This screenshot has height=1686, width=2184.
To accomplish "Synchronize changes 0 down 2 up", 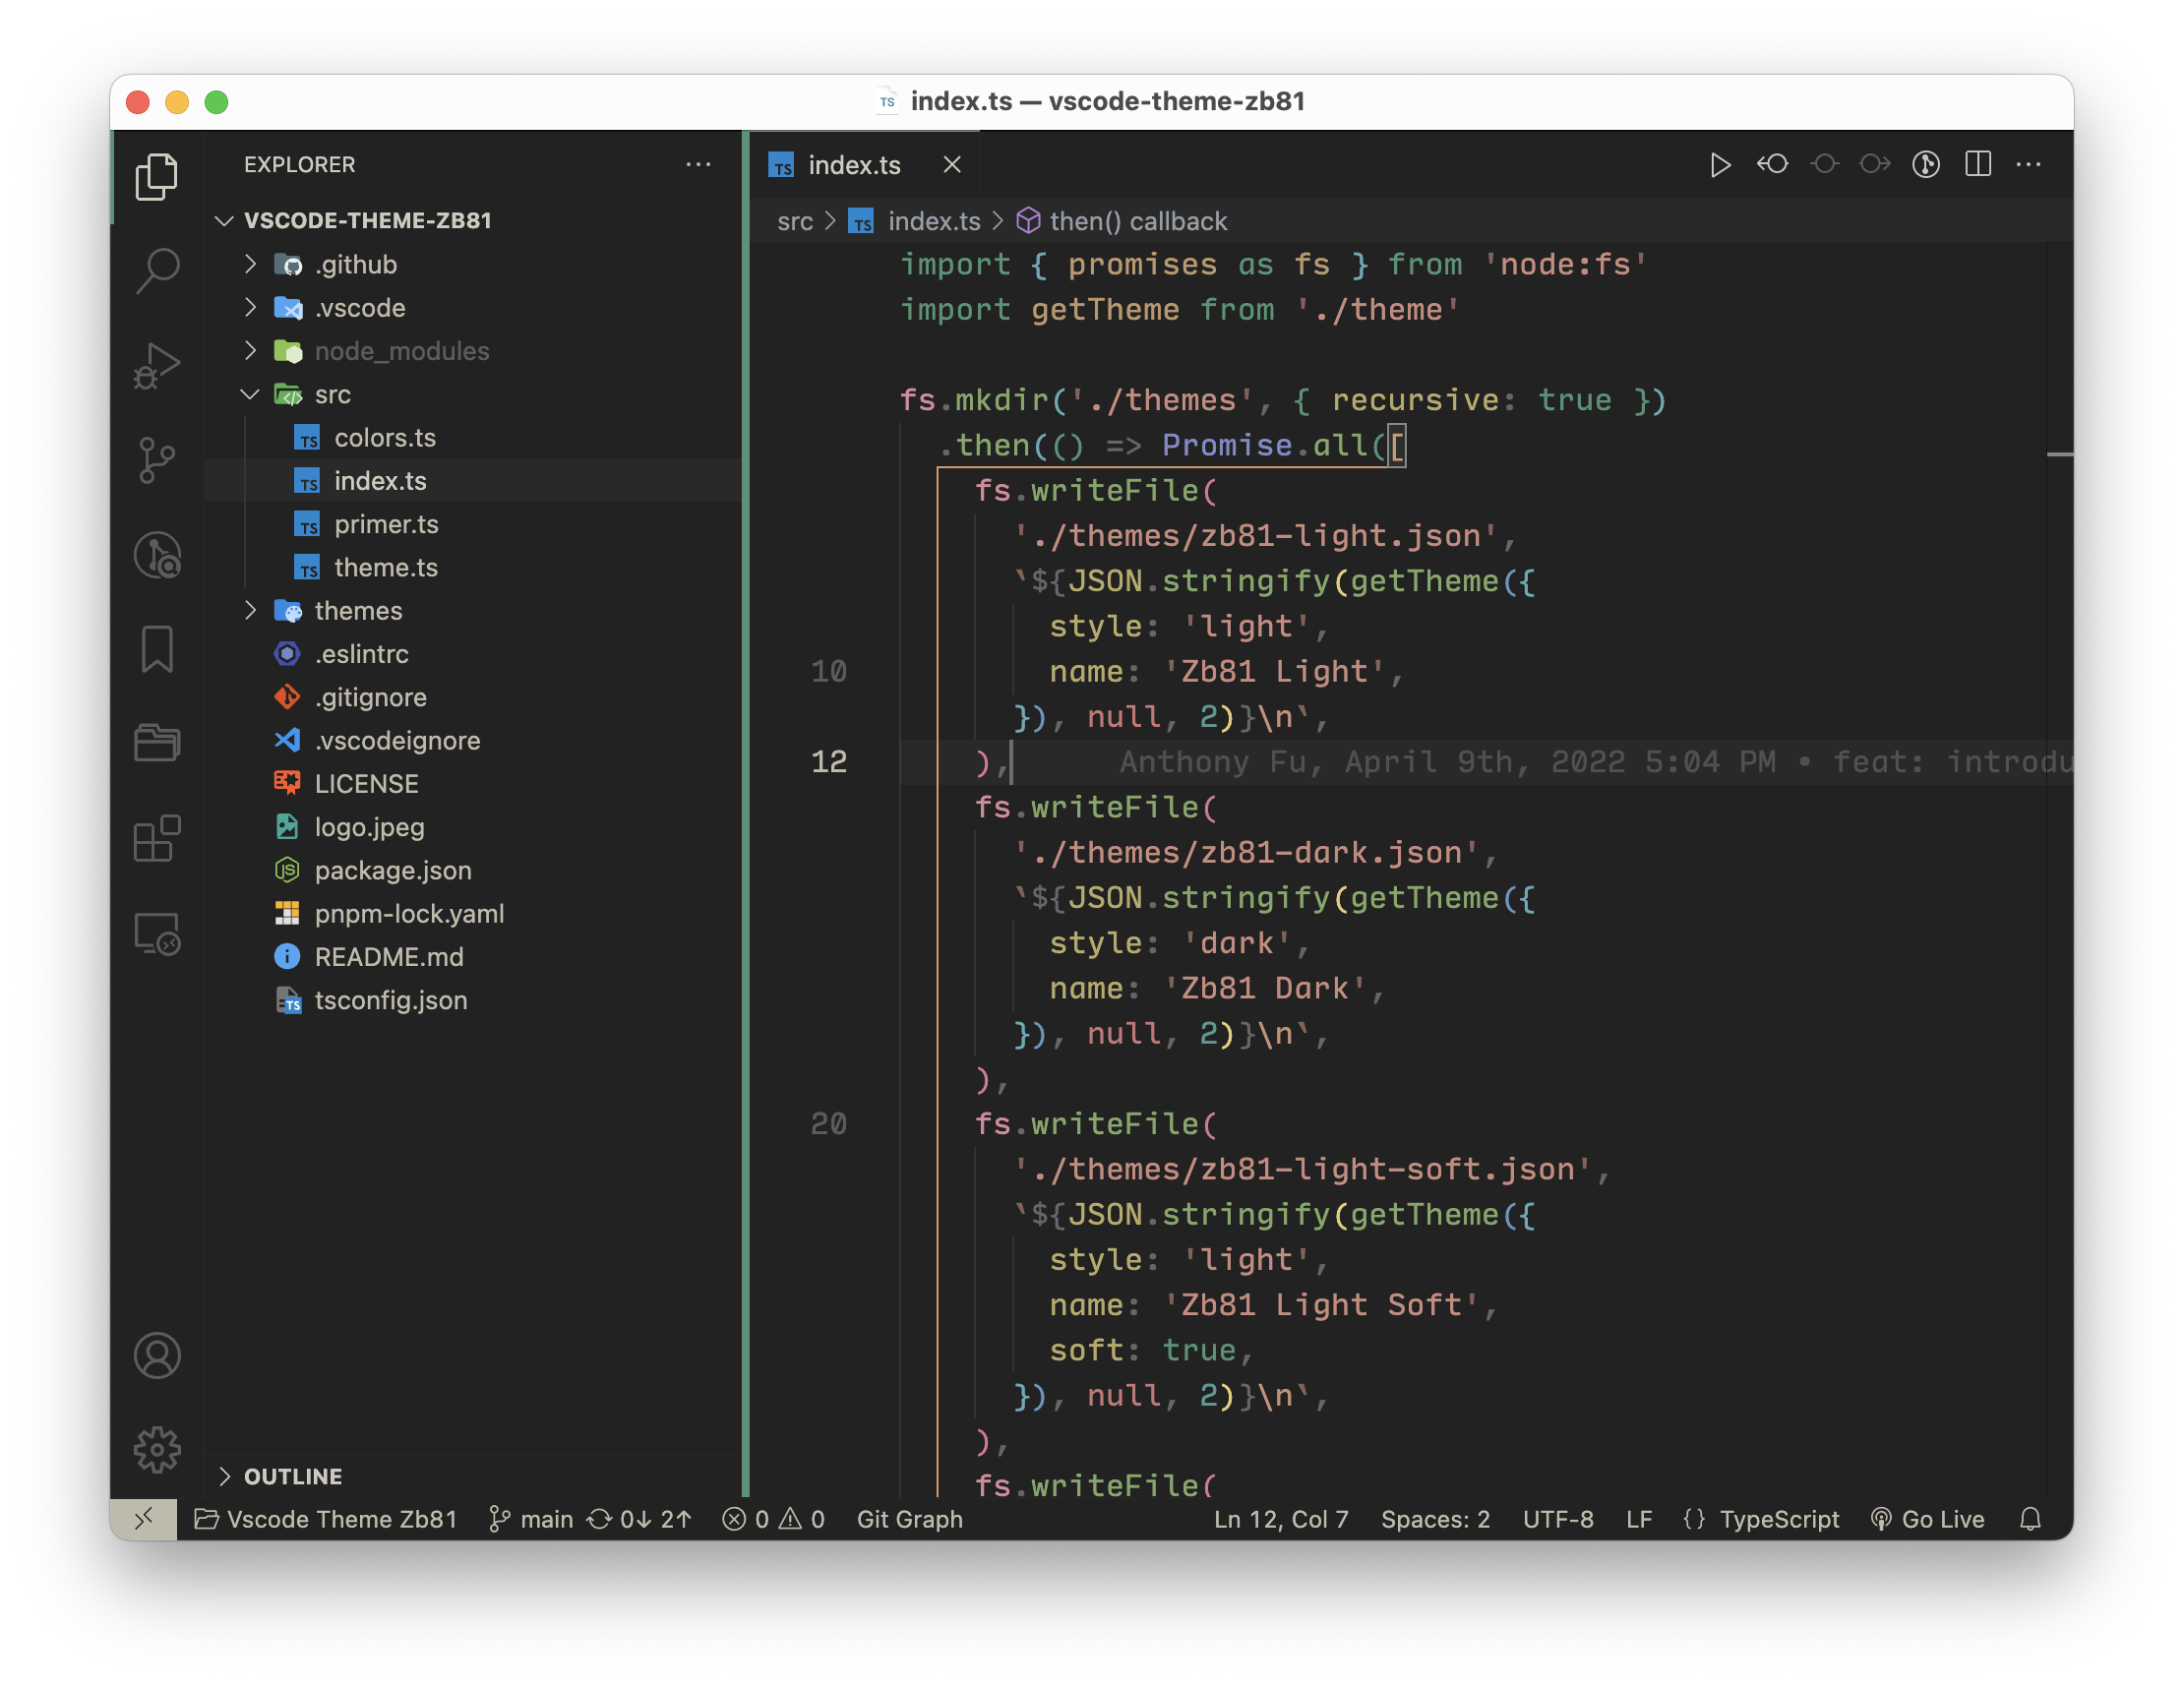I will 639,1519.
